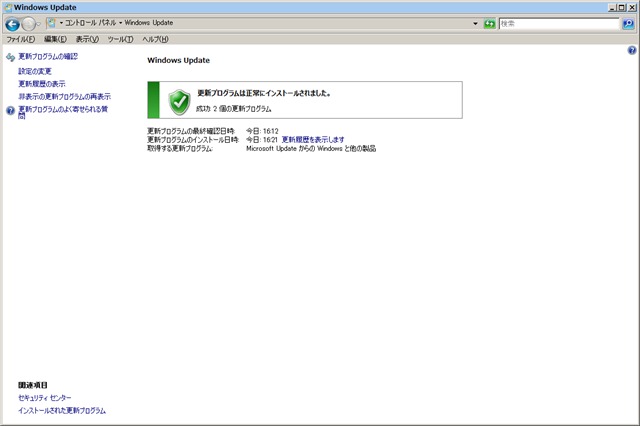Open the ファイル(F) menu
This screenshot has height=426, width=640.
tap(21, 39)
